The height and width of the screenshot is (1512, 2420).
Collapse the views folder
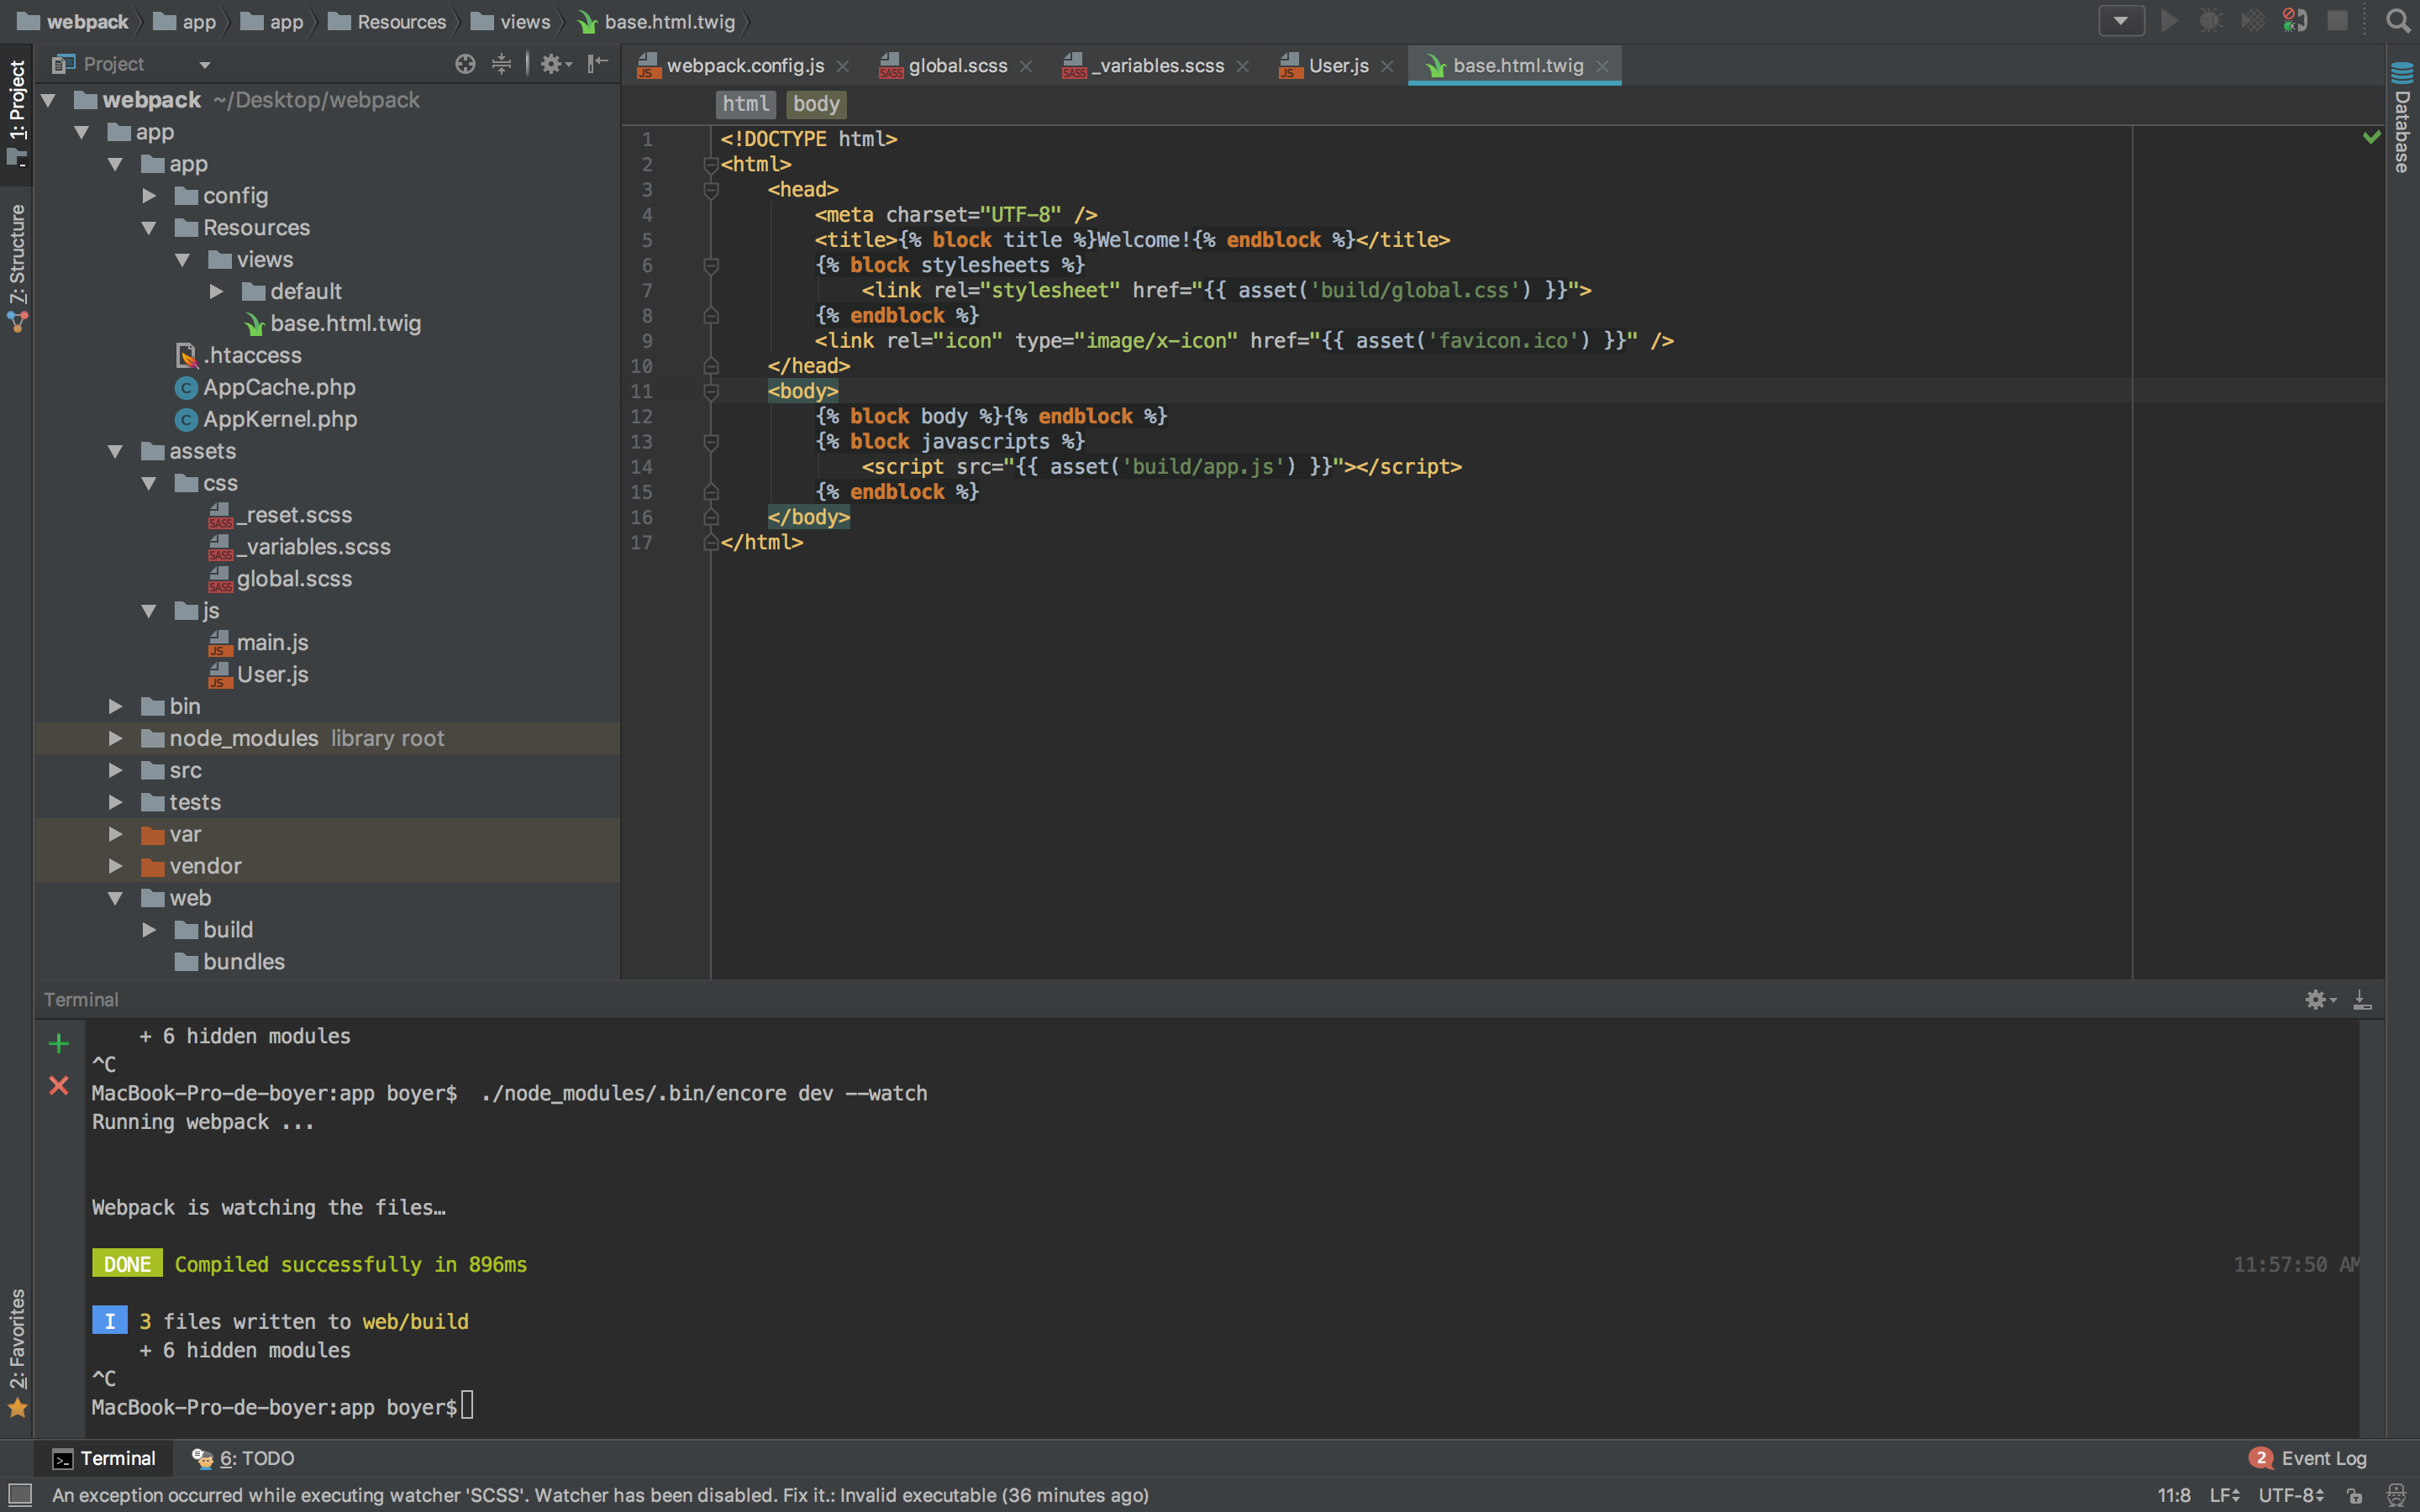[183, 260]
